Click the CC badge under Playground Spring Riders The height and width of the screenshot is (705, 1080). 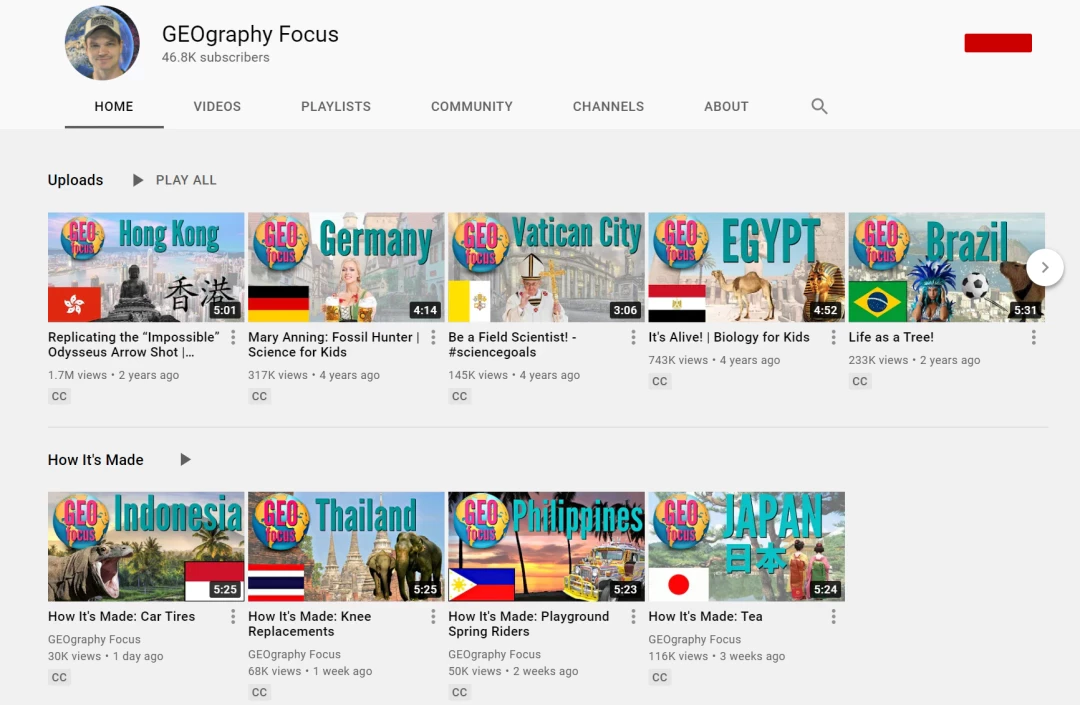(x=459, y=692)
